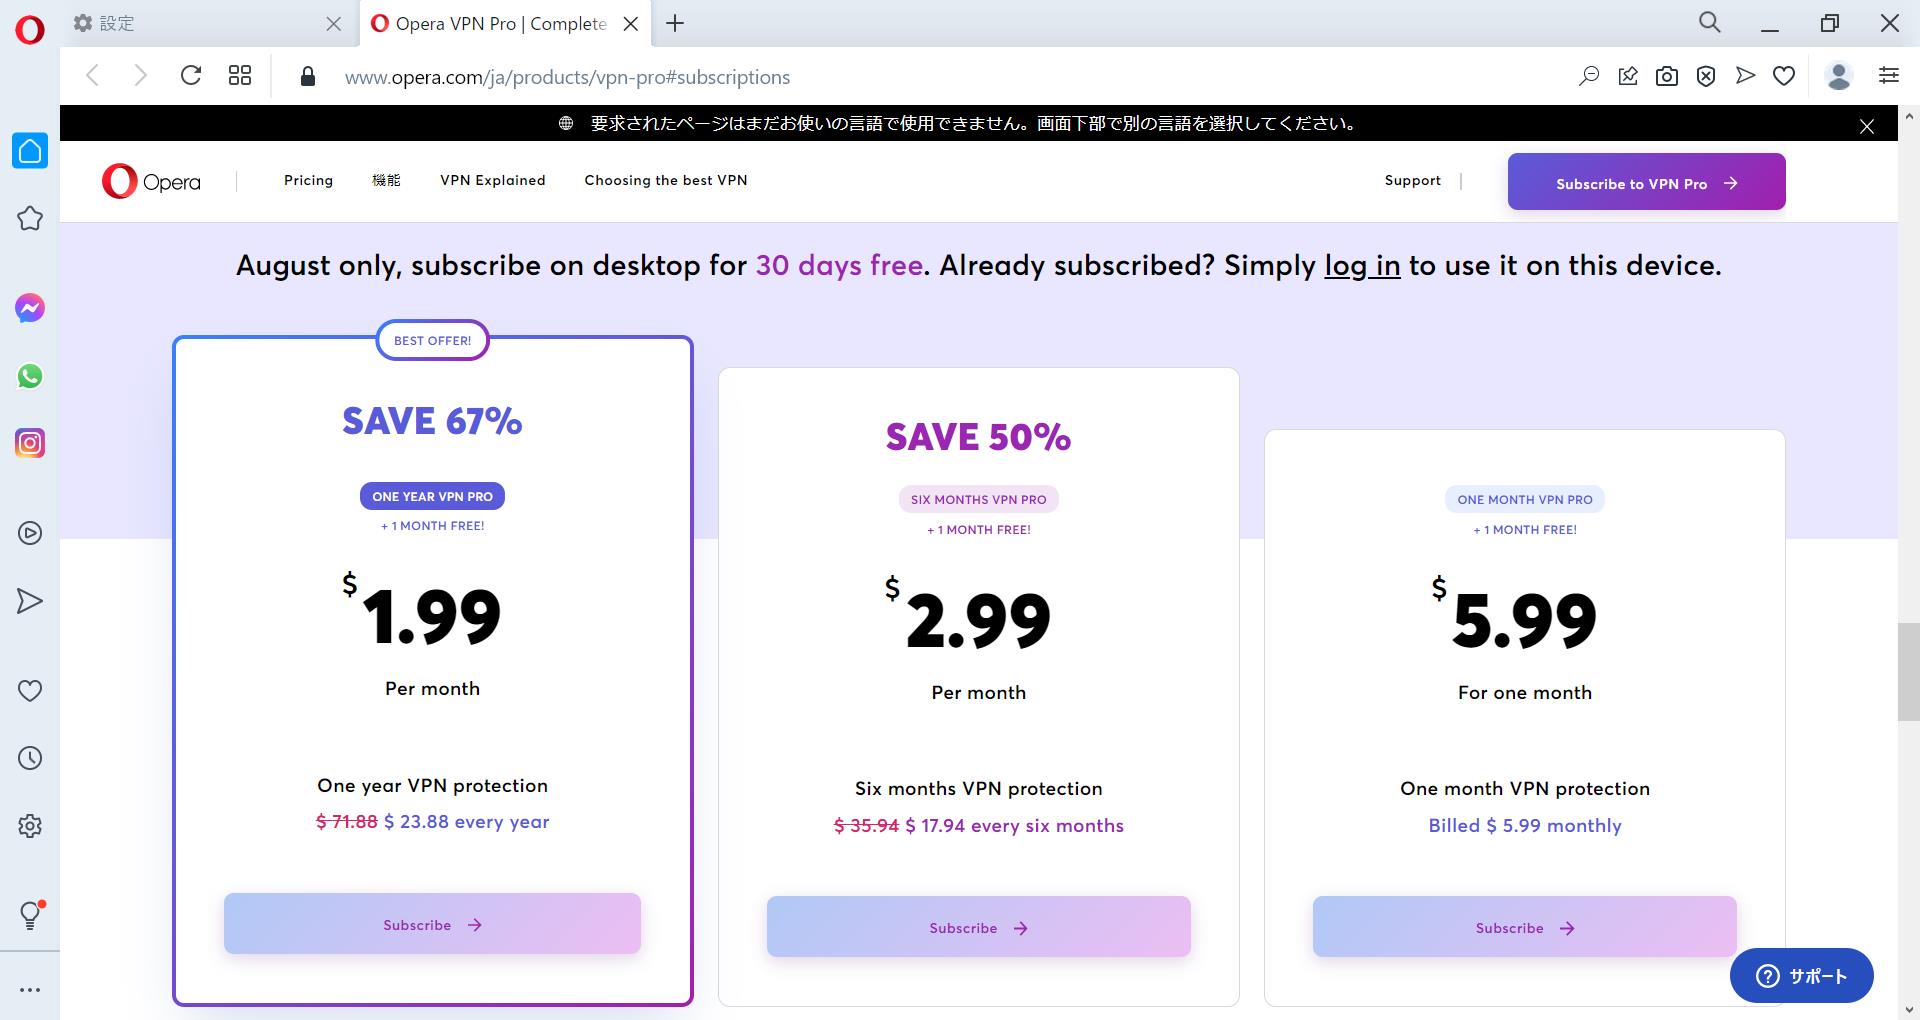
Task: Open the Pricing menu item
Action: click(308, 181)
